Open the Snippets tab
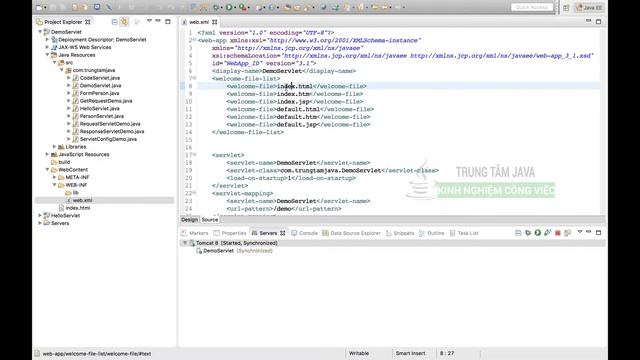The height and width of the screenshot is (360, 640). tap(400, 233)
